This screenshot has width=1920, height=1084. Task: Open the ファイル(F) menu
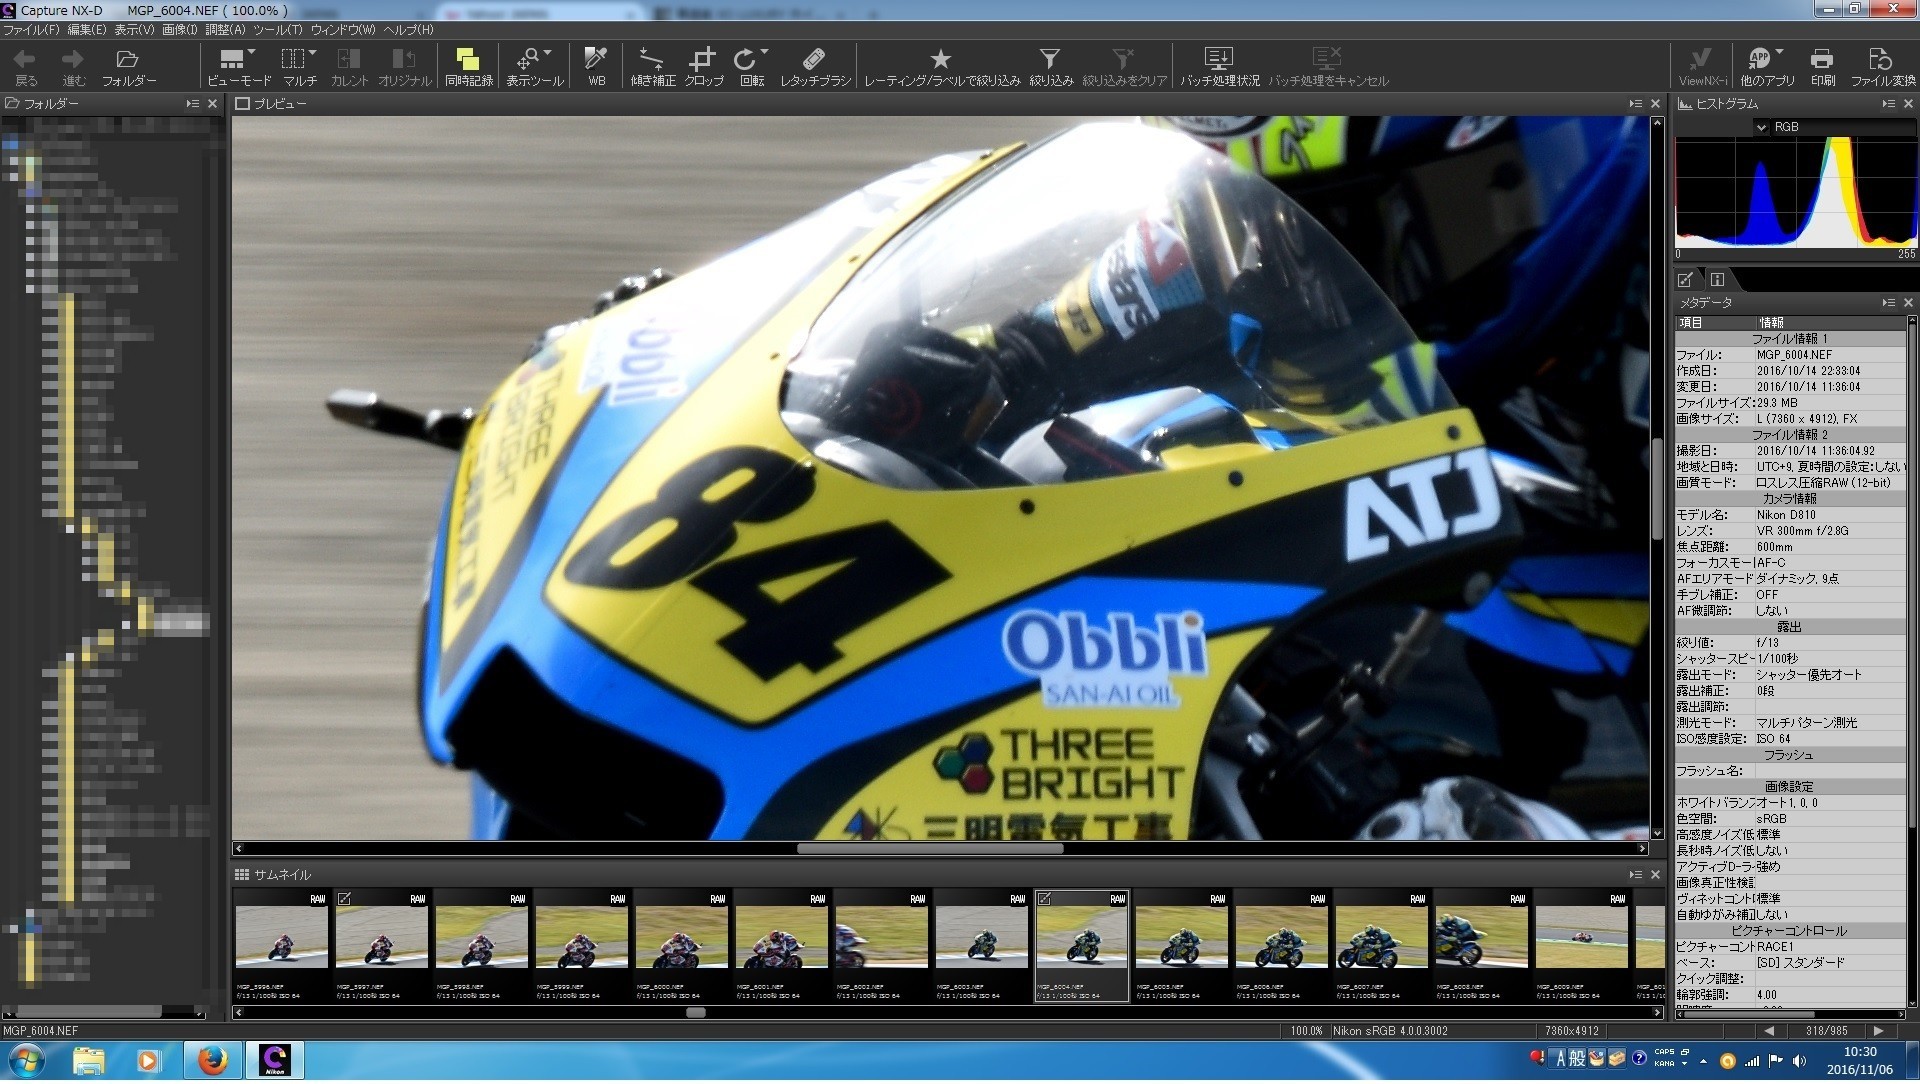(31, 30)
